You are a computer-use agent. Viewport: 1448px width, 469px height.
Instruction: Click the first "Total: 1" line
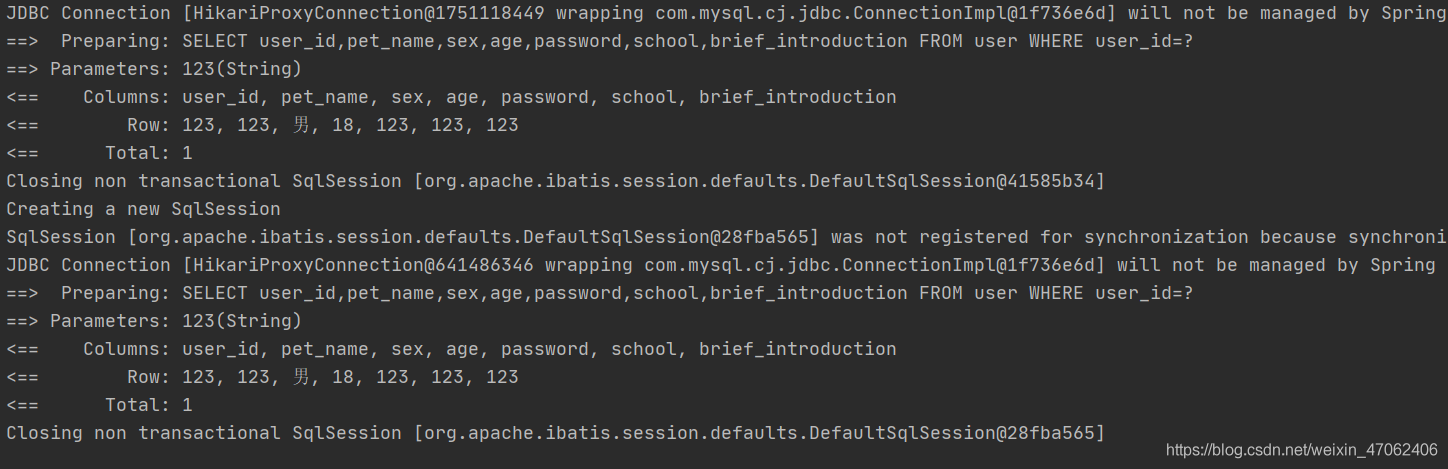99,153
